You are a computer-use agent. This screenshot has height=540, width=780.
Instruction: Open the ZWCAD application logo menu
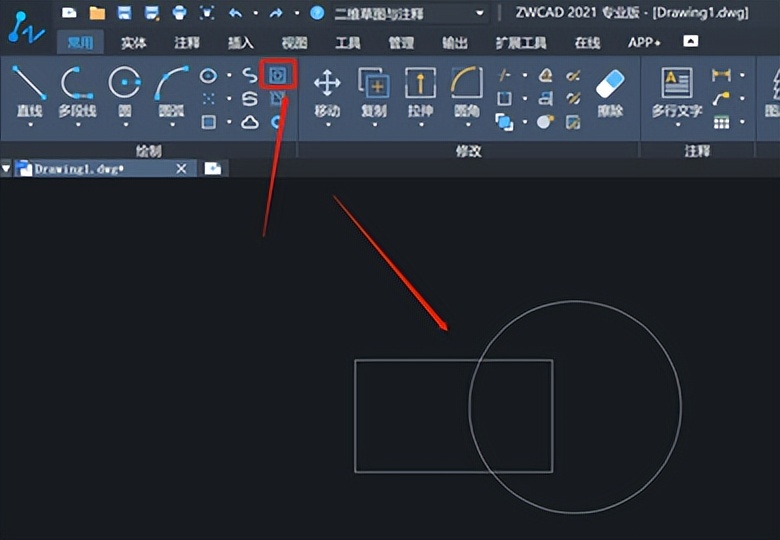coord(26,28)
